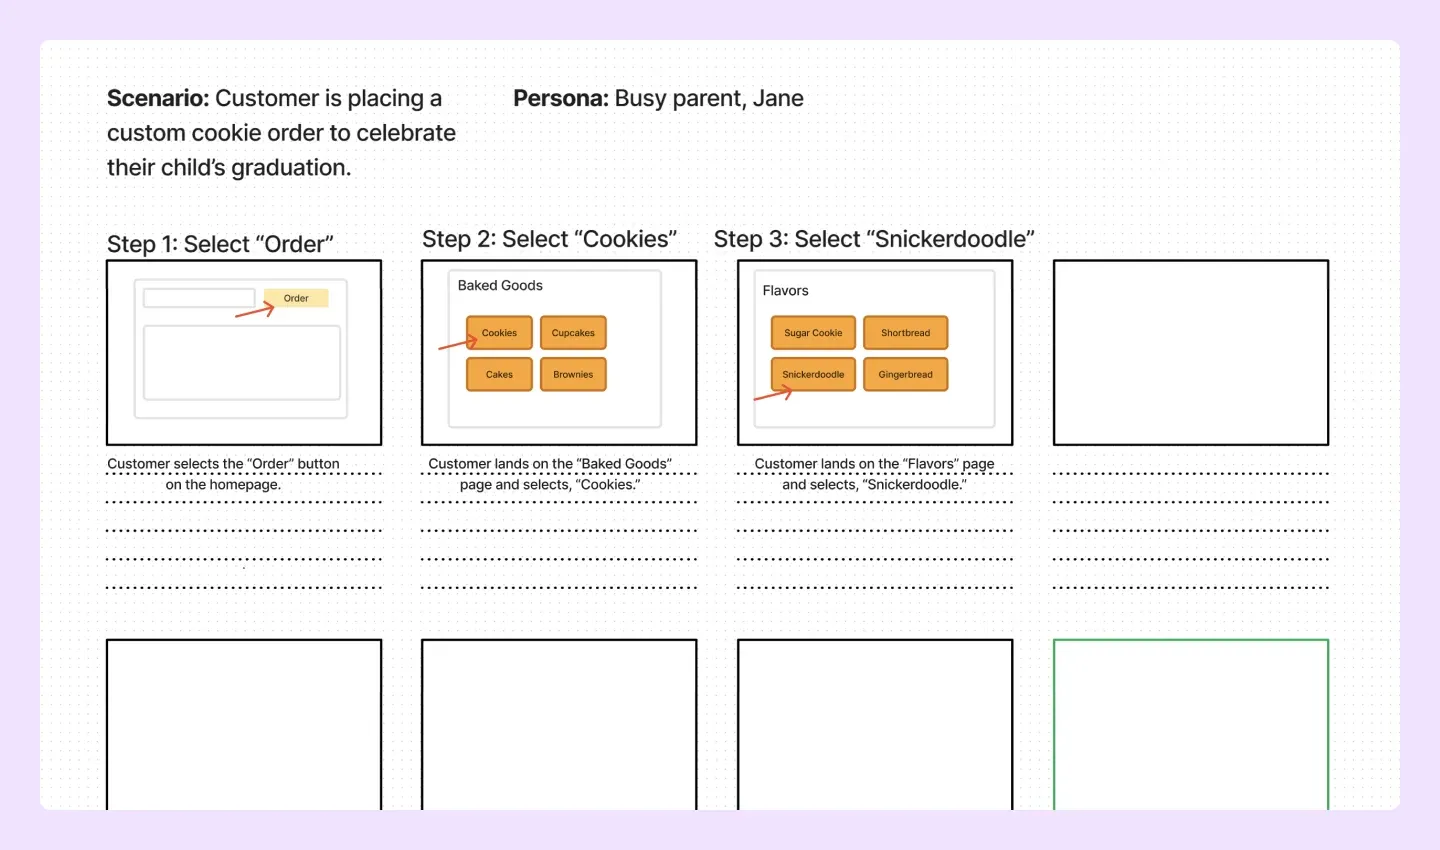
Task: Select the red arrow near Snickerdoodle
Action: (770, 394)
